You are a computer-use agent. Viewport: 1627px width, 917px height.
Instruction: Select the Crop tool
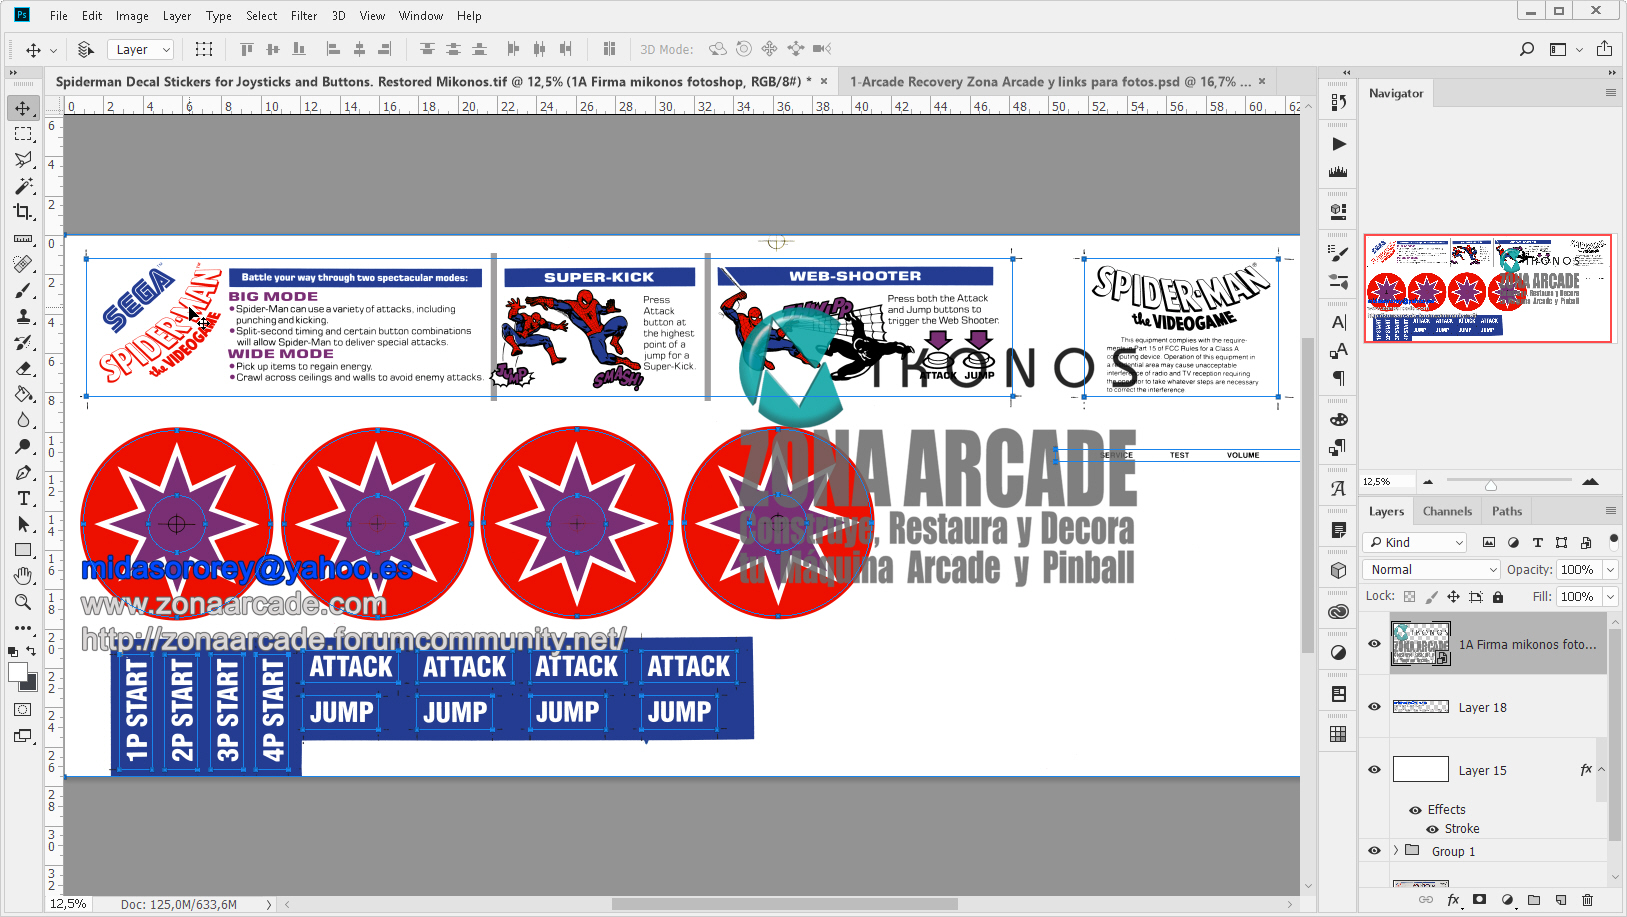point(23,212)
